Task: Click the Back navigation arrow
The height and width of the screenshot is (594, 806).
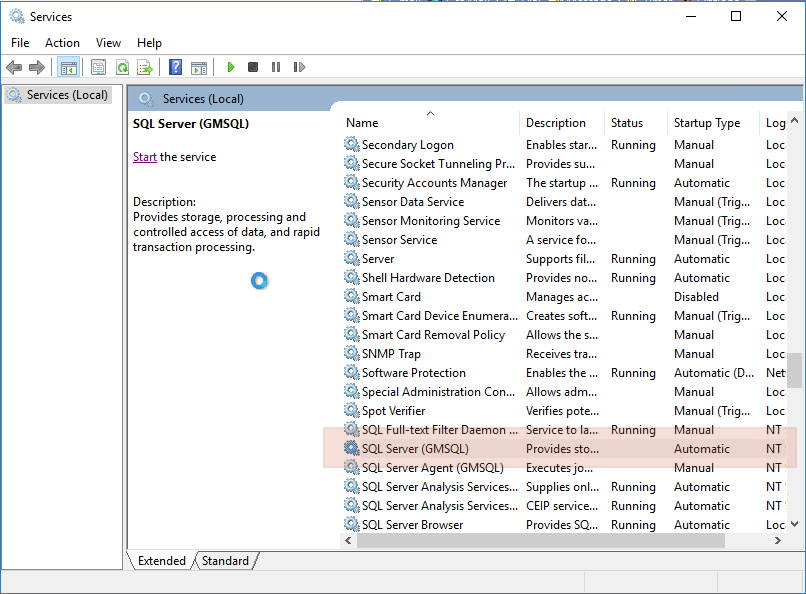Action: [x=13, y=67]
